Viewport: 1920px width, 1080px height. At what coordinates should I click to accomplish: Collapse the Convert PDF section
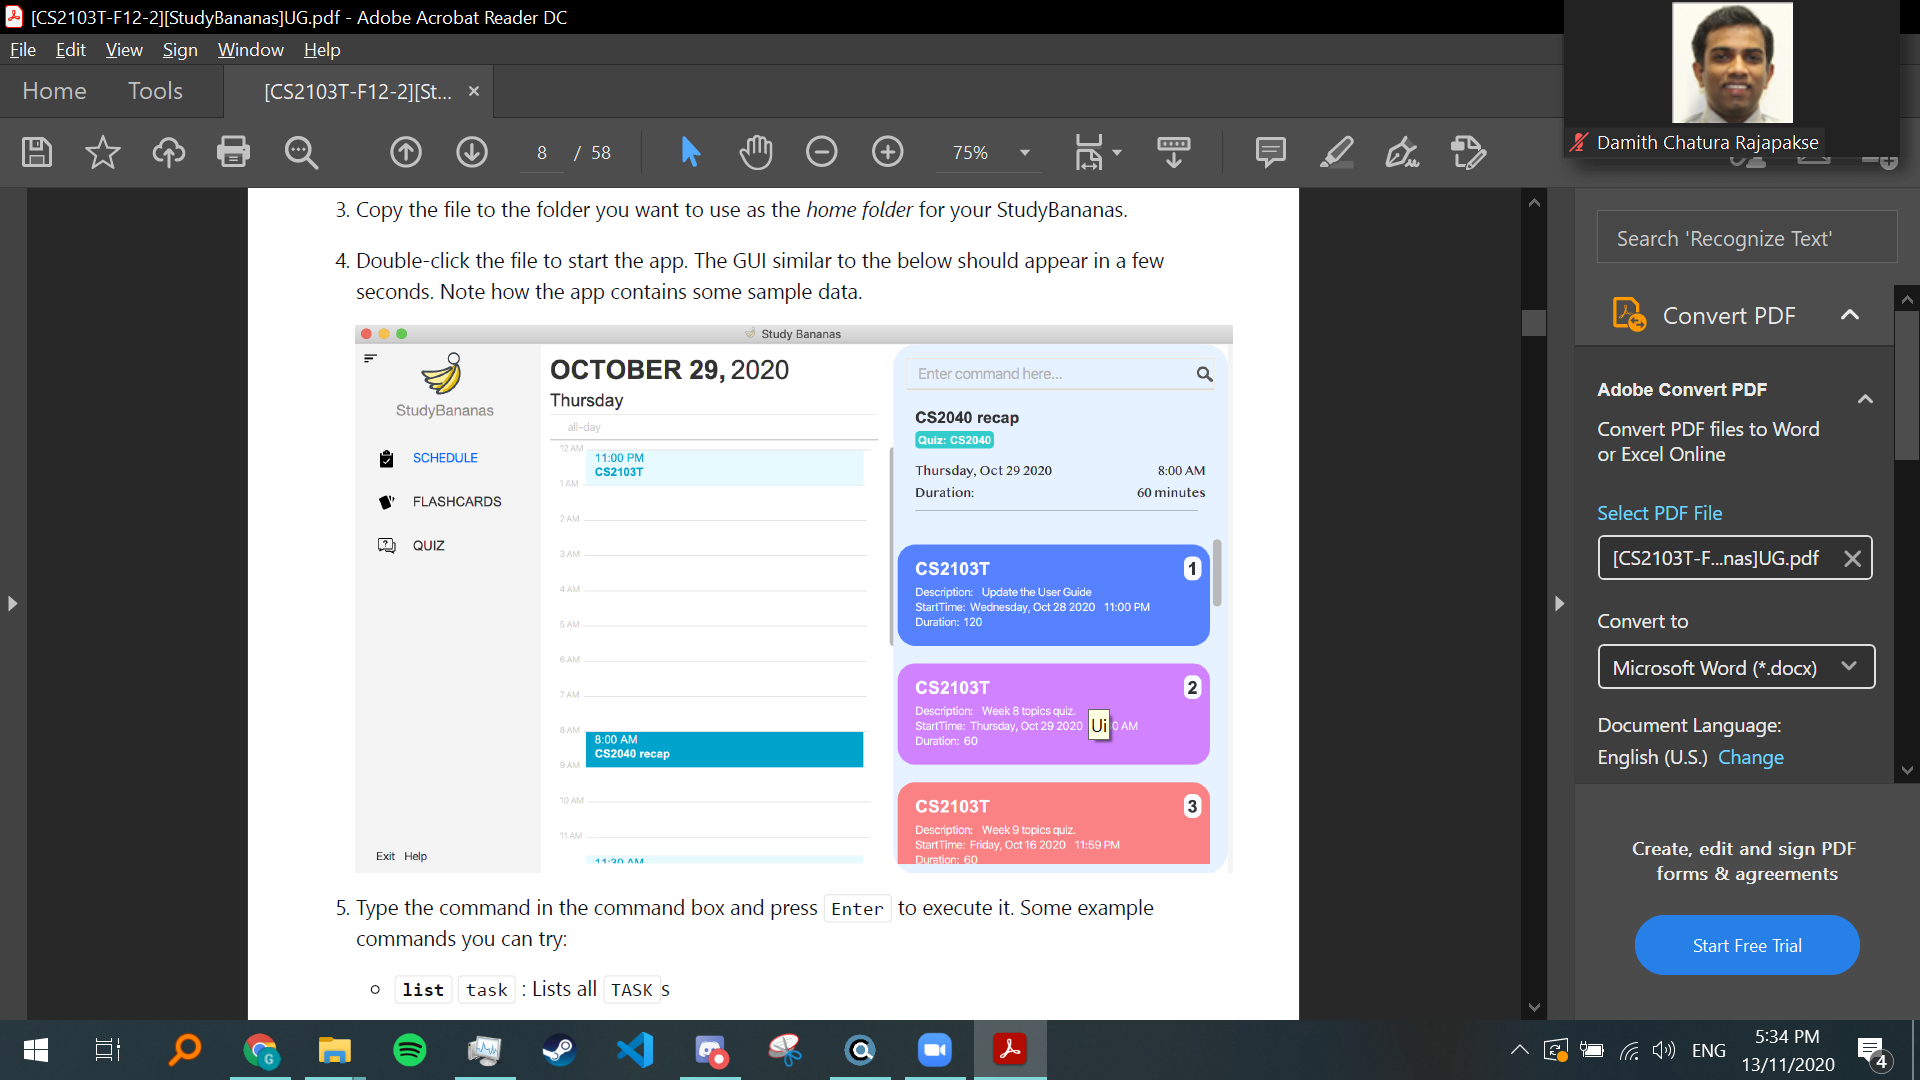pyautogui.click(x=1849, y=315)
